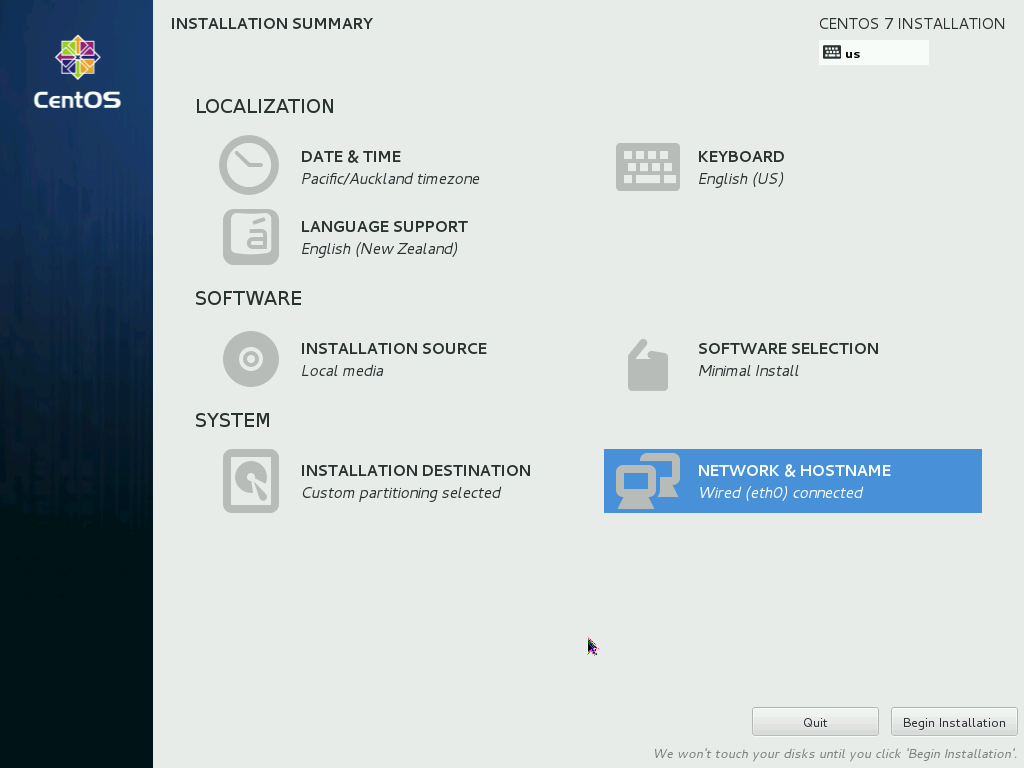Open KEYBOARD settings label

[741, 157]
